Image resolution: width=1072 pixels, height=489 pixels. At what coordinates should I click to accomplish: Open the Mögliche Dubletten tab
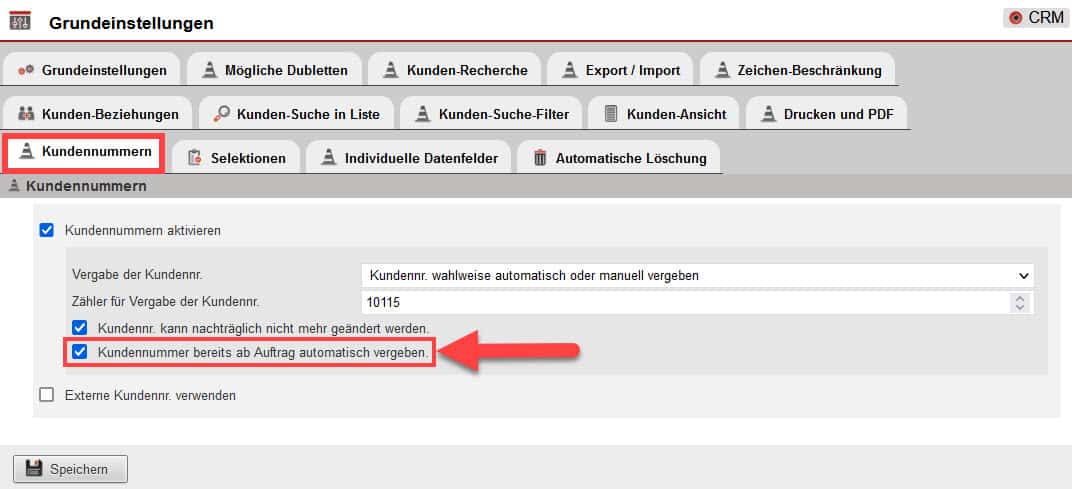click(275, 70)
